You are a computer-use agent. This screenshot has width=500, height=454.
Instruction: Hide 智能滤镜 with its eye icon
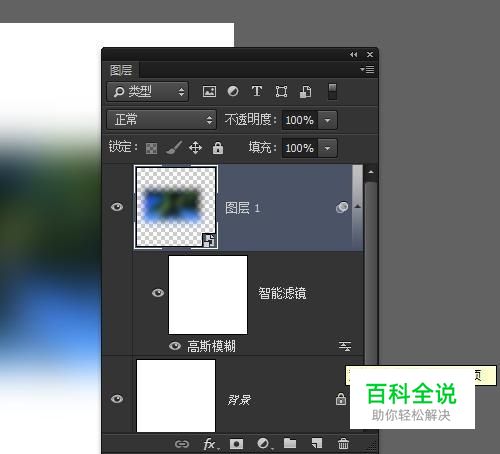158,293
